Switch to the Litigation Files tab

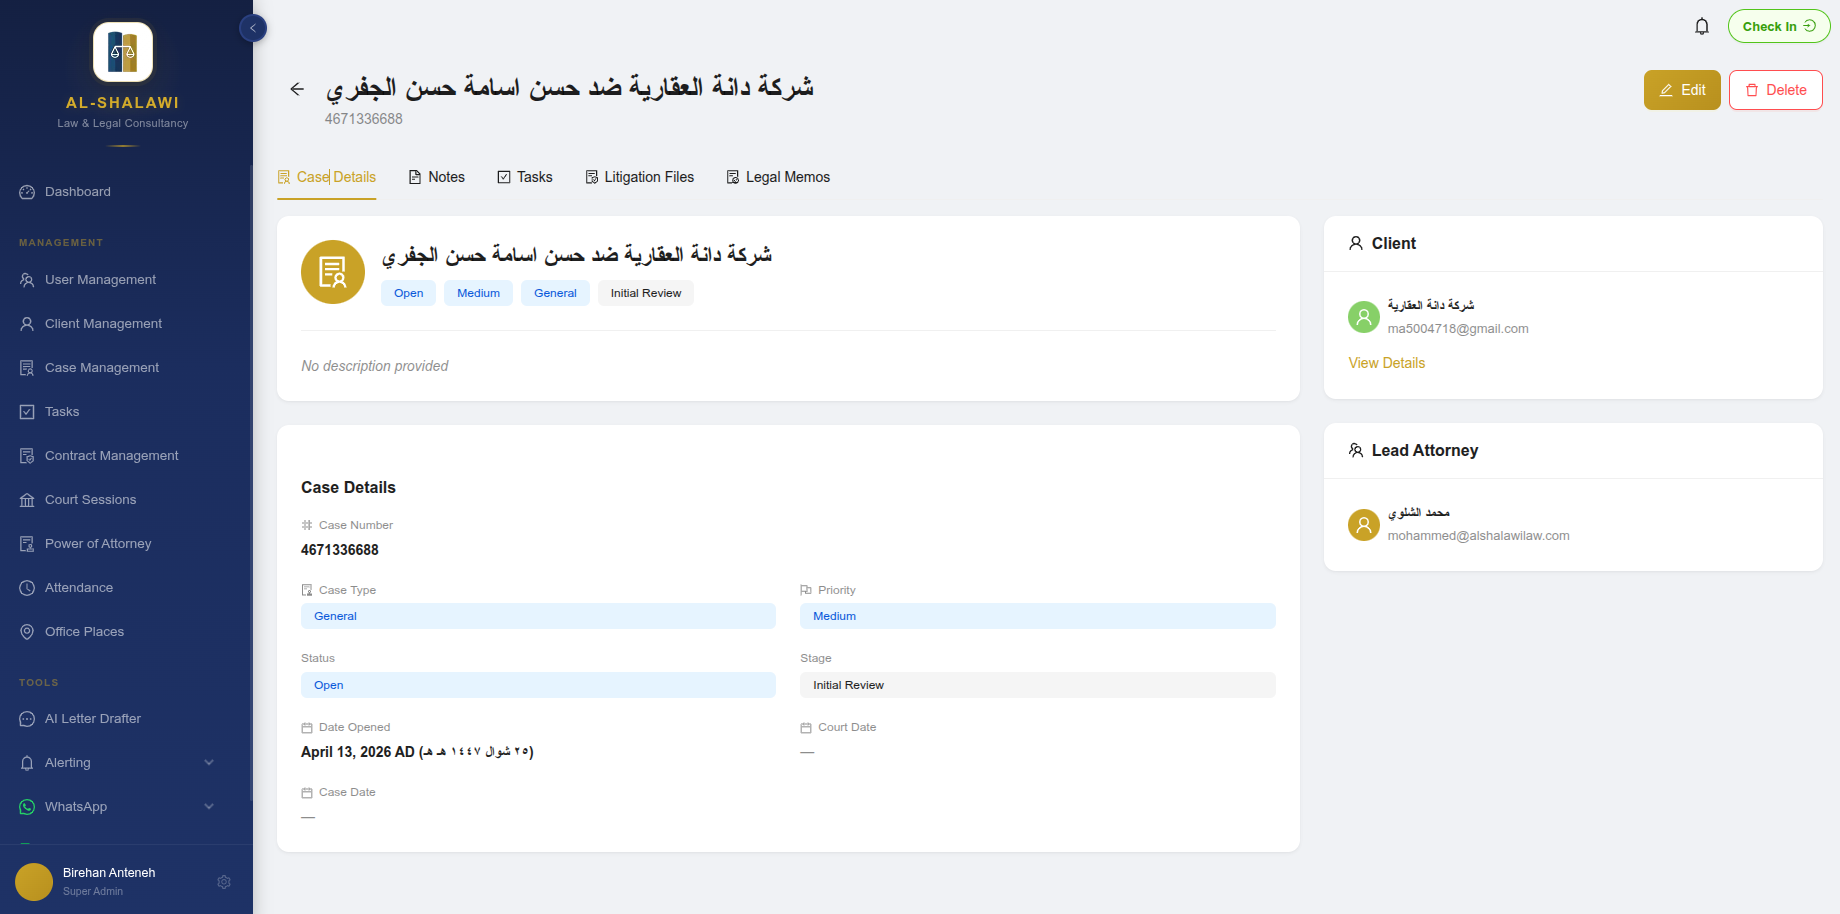[640, 176]
